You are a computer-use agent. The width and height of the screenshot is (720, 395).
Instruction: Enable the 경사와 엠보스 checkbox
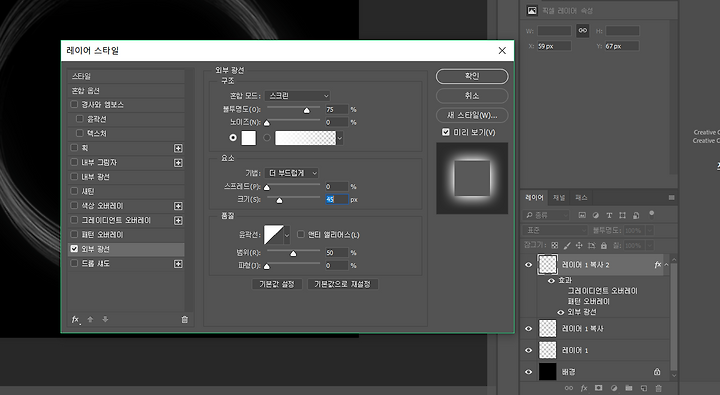[x=74, y=104]
